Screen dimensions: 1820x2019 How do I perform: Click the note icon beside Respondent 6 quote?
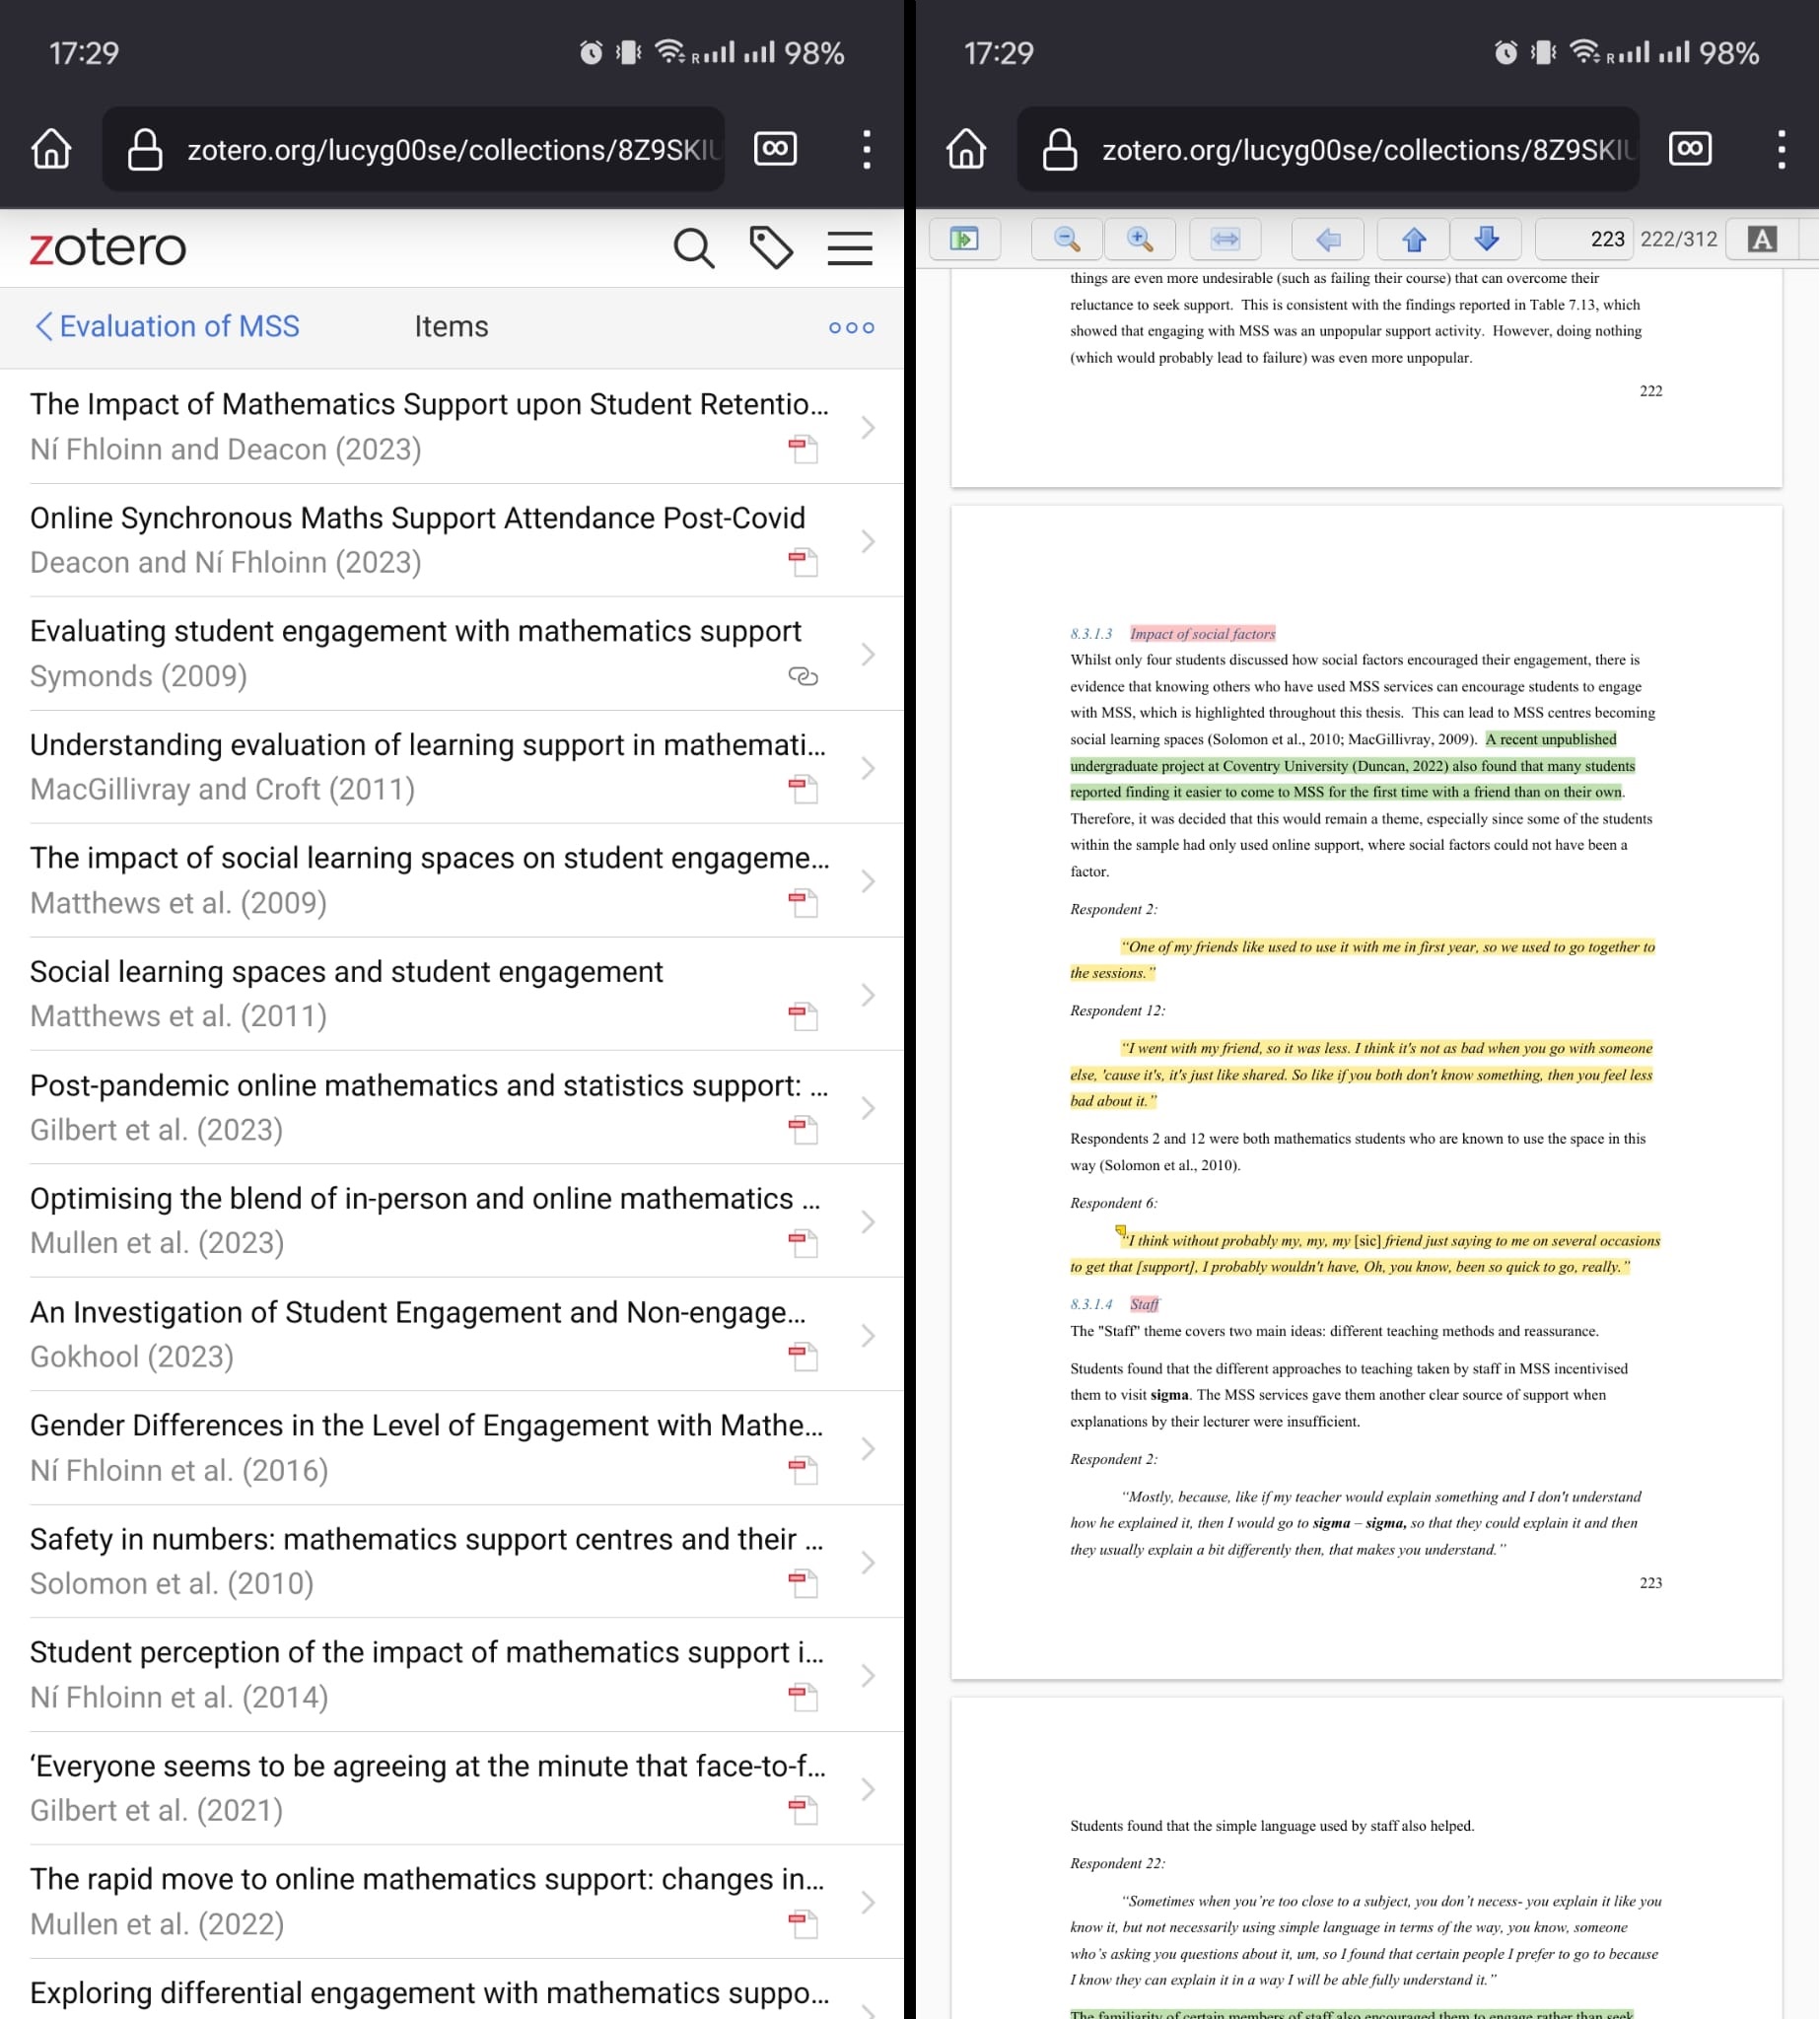(1121, 1232)
